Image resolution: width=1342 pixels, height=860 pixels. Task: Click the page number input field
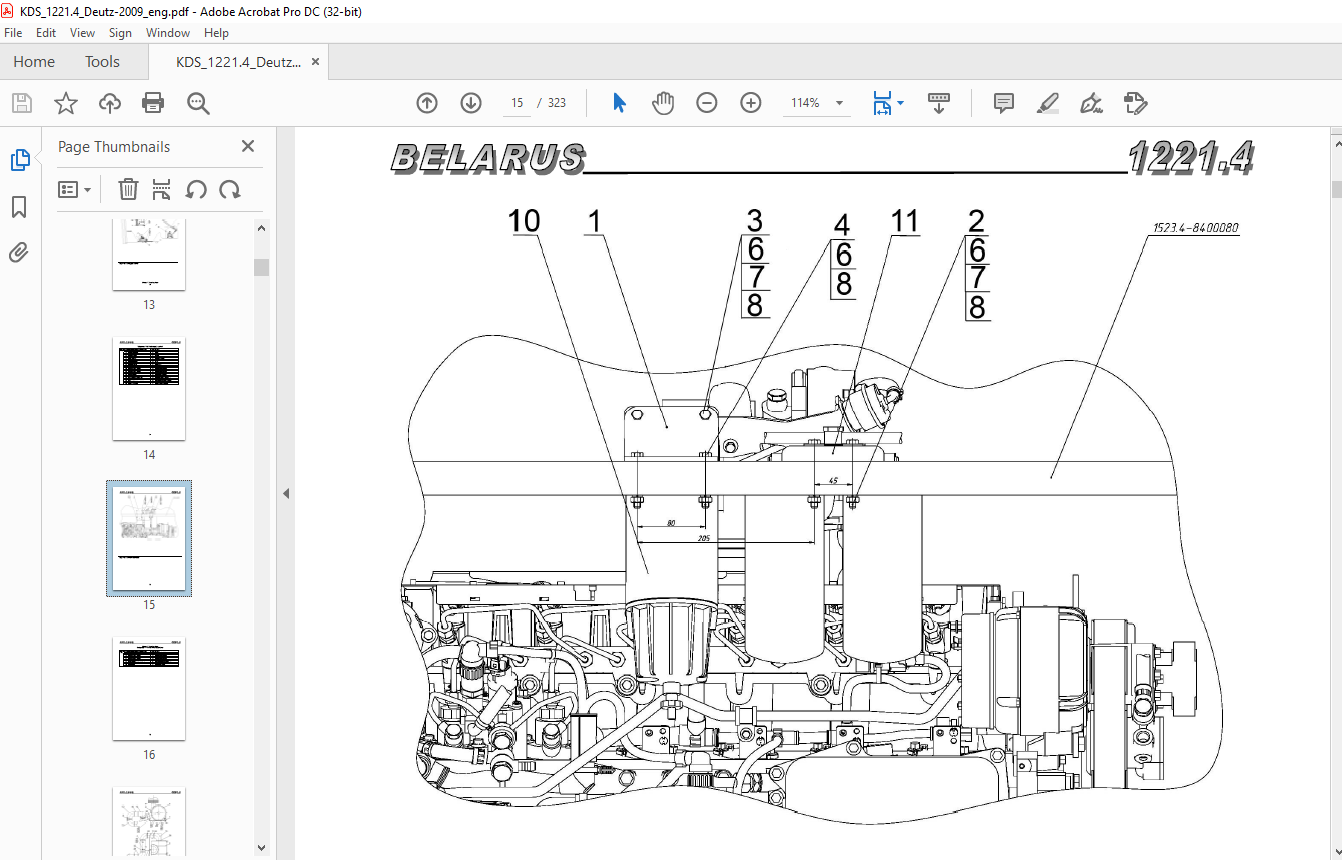tap(517, 103)
